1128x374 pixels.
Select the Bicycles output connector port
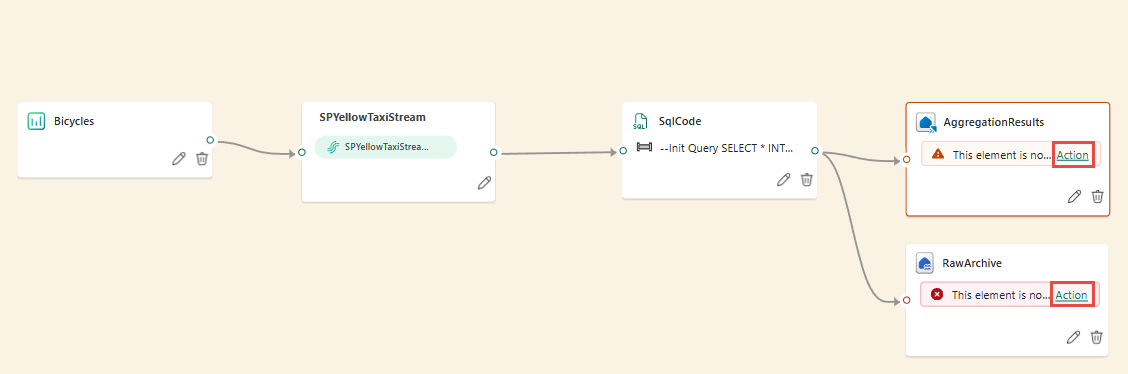click(x=210, y=140)
